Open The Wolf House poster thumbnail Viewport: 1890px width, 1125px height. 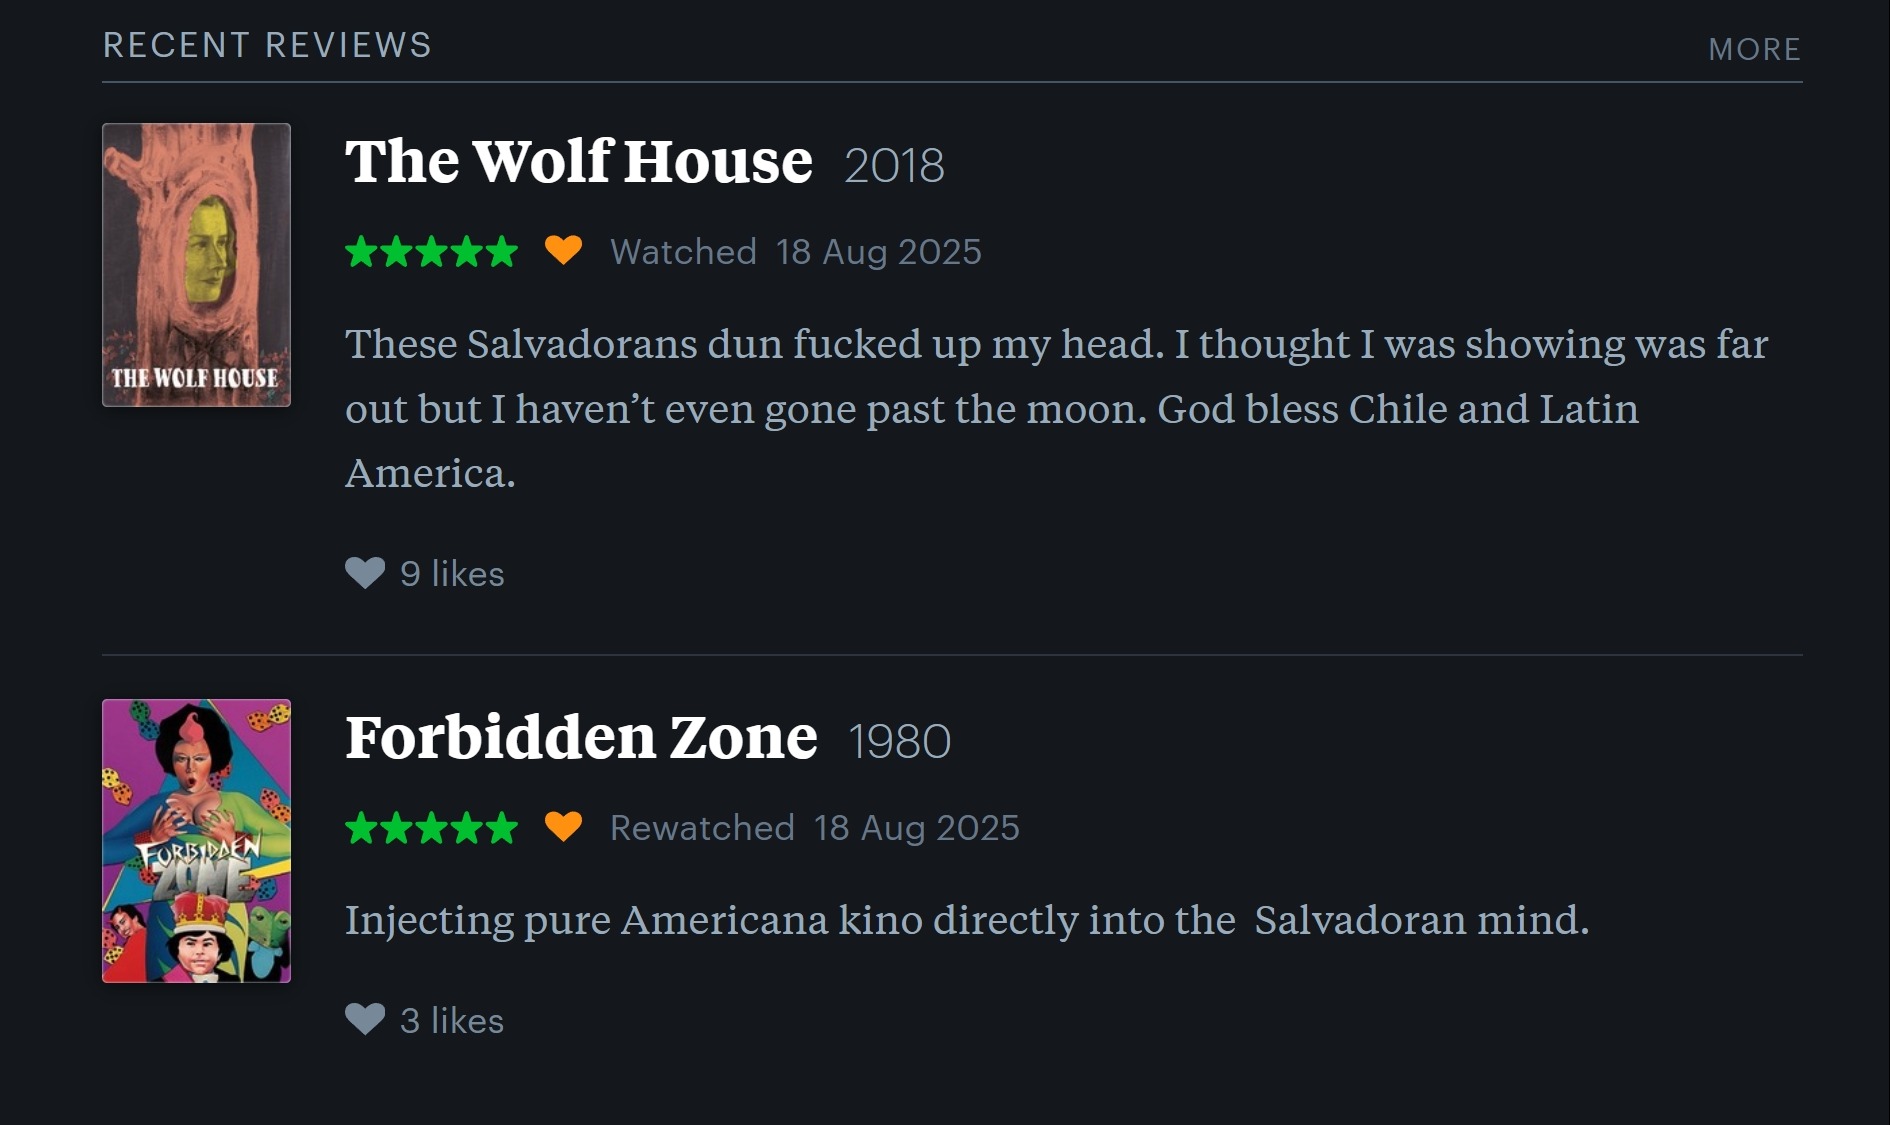click(197, 265)
